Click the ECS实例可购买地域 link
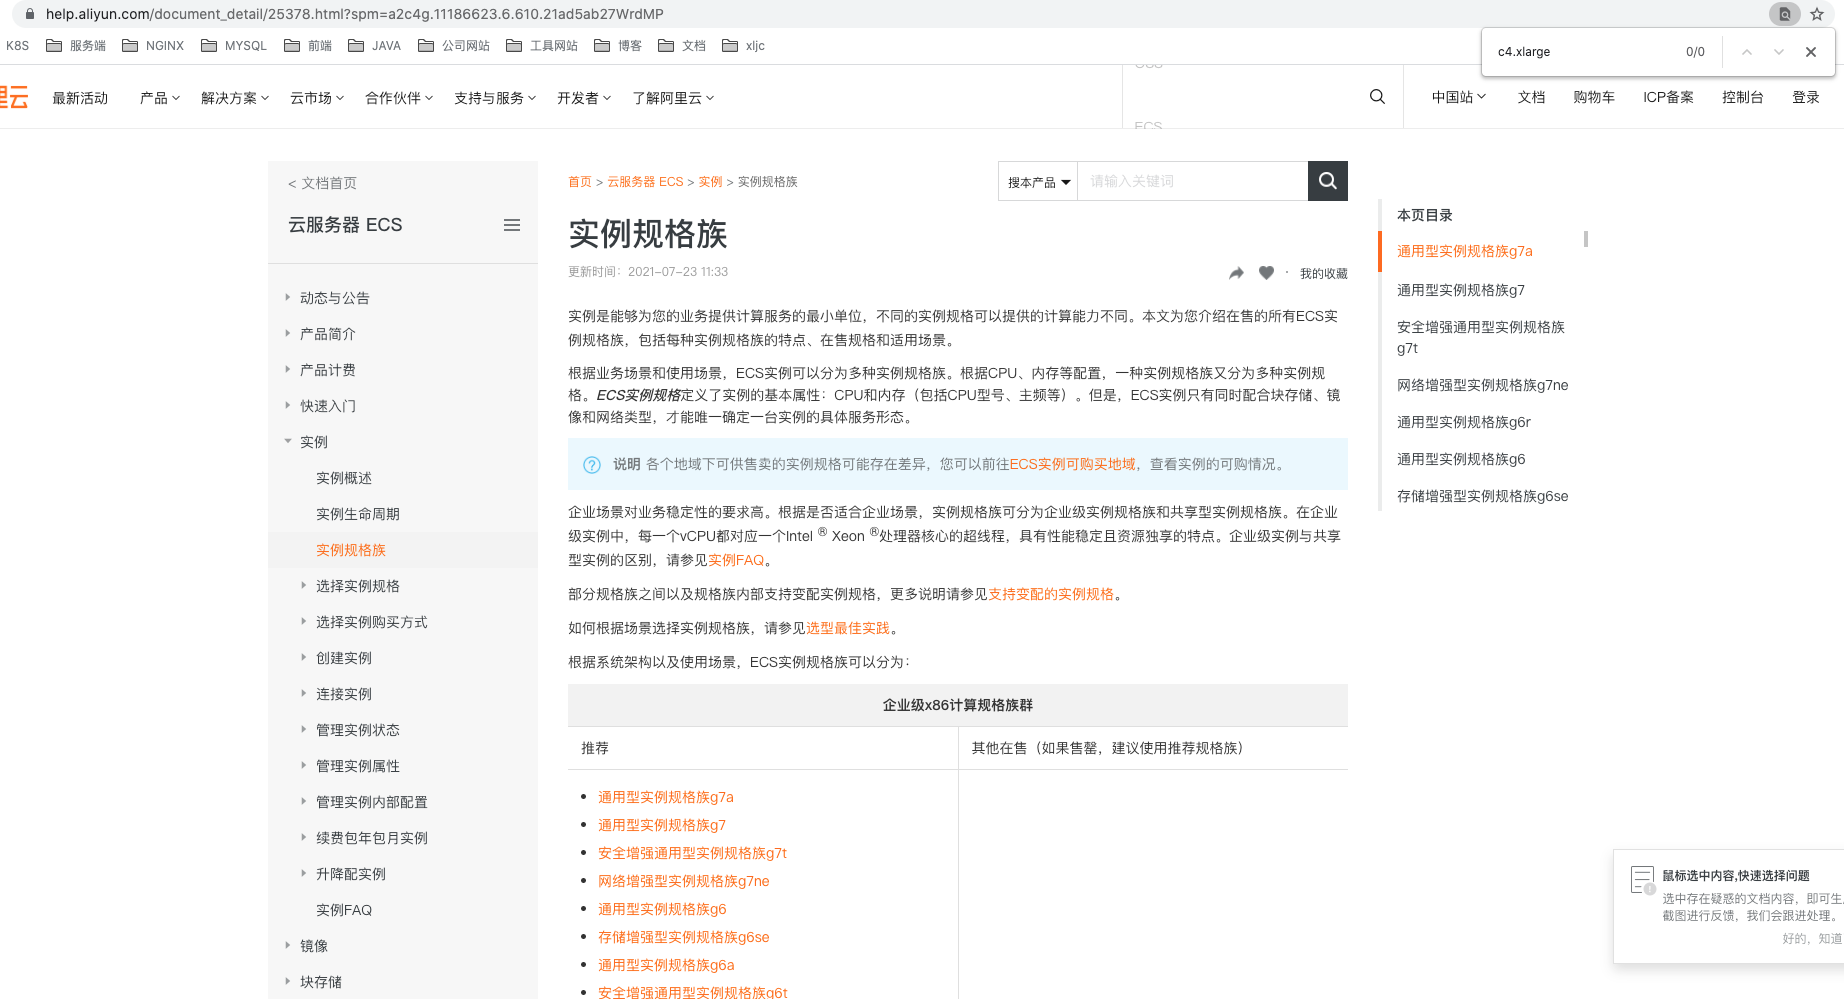This screenshot has height=999, width=1844. [x=1073, y=464]
